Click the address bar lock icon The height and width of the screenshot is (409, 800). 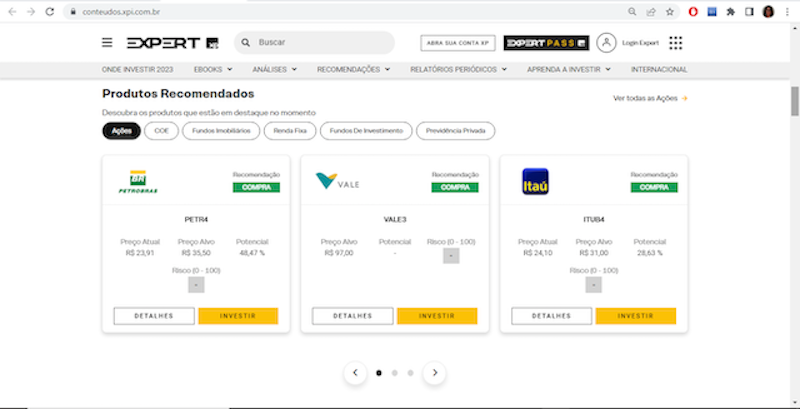coord(73,12)
